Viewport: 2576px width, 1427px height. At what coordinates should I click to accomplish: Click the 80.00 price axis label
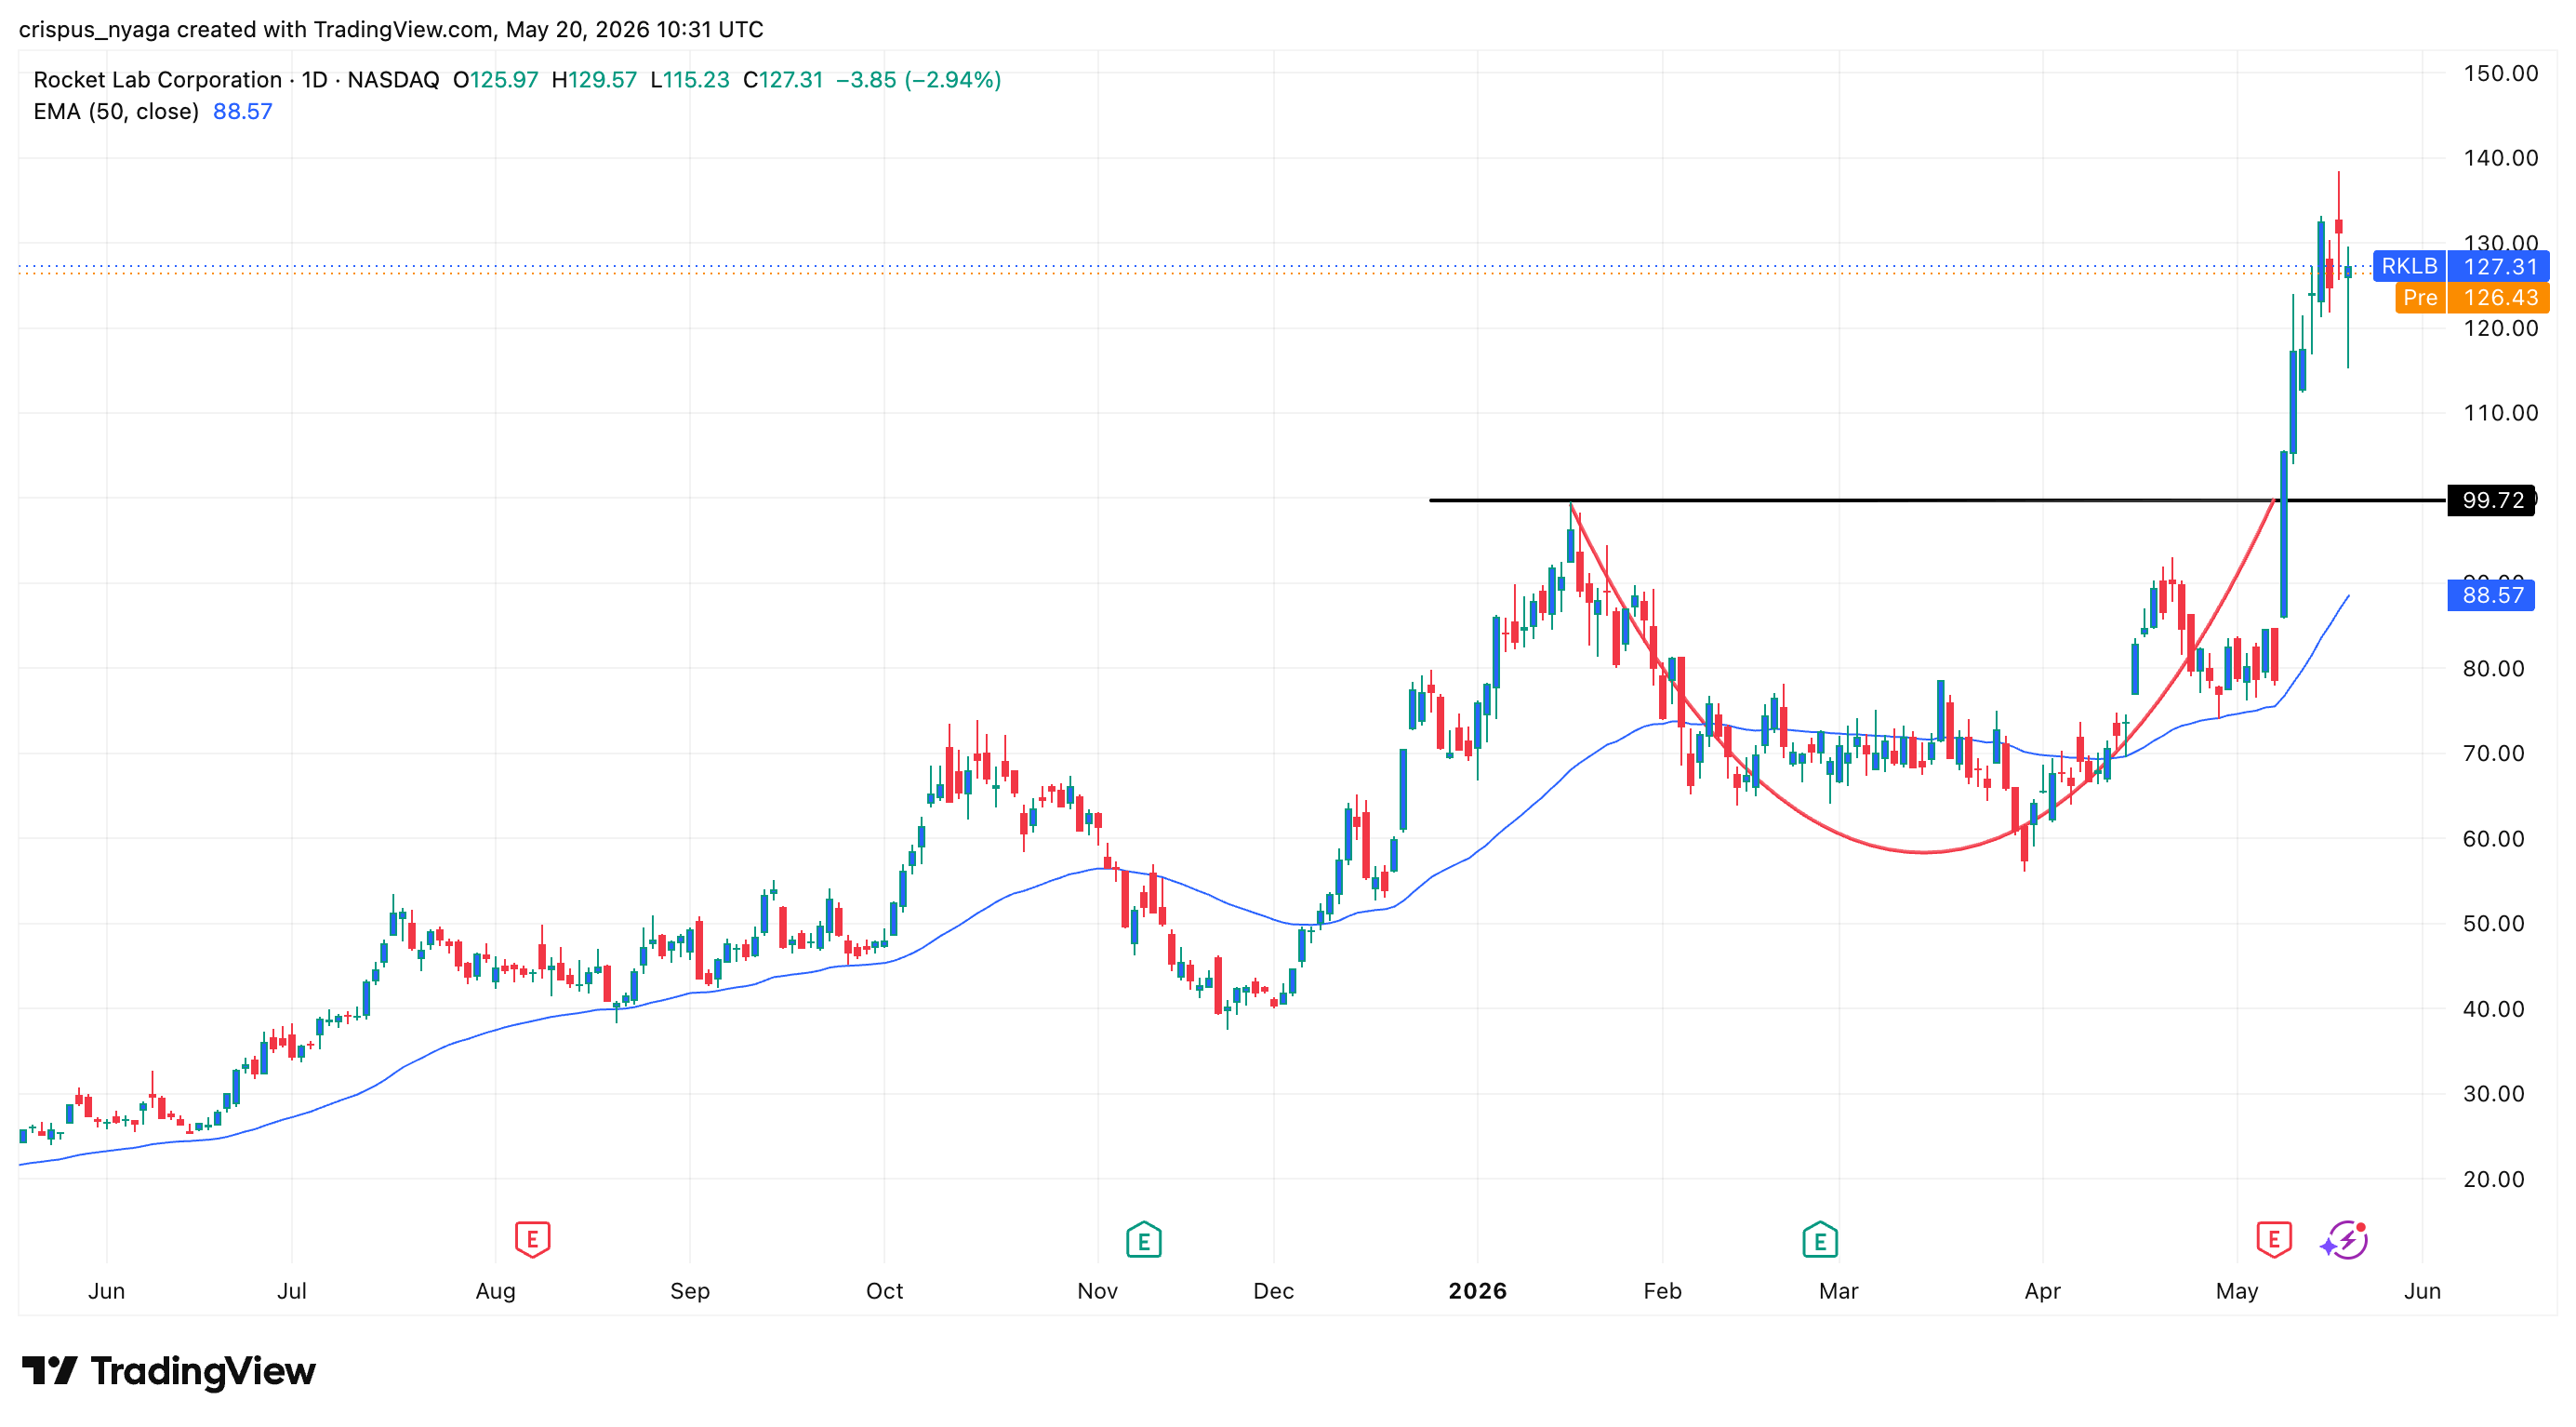tap(2493, 669)
